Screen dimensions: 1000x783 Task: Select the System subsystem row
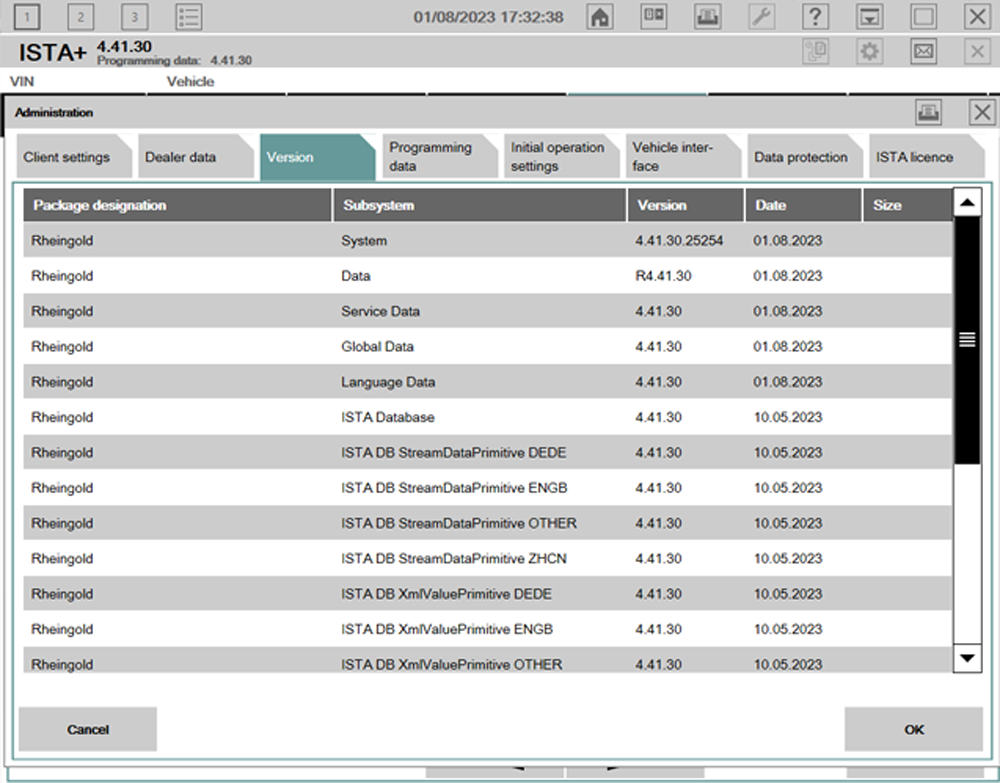click(488, 240)
